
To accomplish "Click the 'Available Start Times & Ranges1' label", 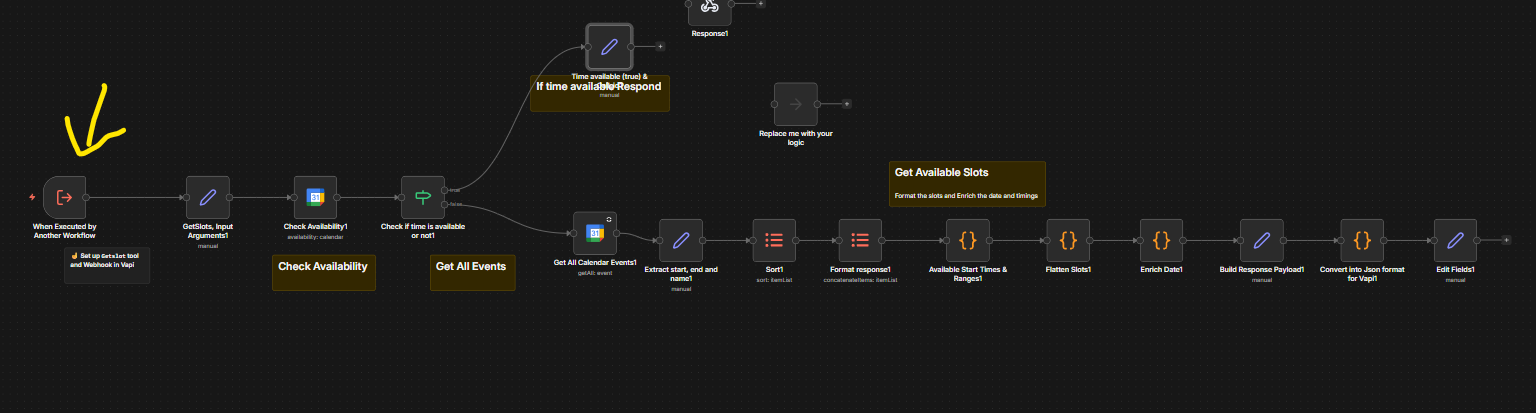I will pyautogui.click(x=968, y=274).
